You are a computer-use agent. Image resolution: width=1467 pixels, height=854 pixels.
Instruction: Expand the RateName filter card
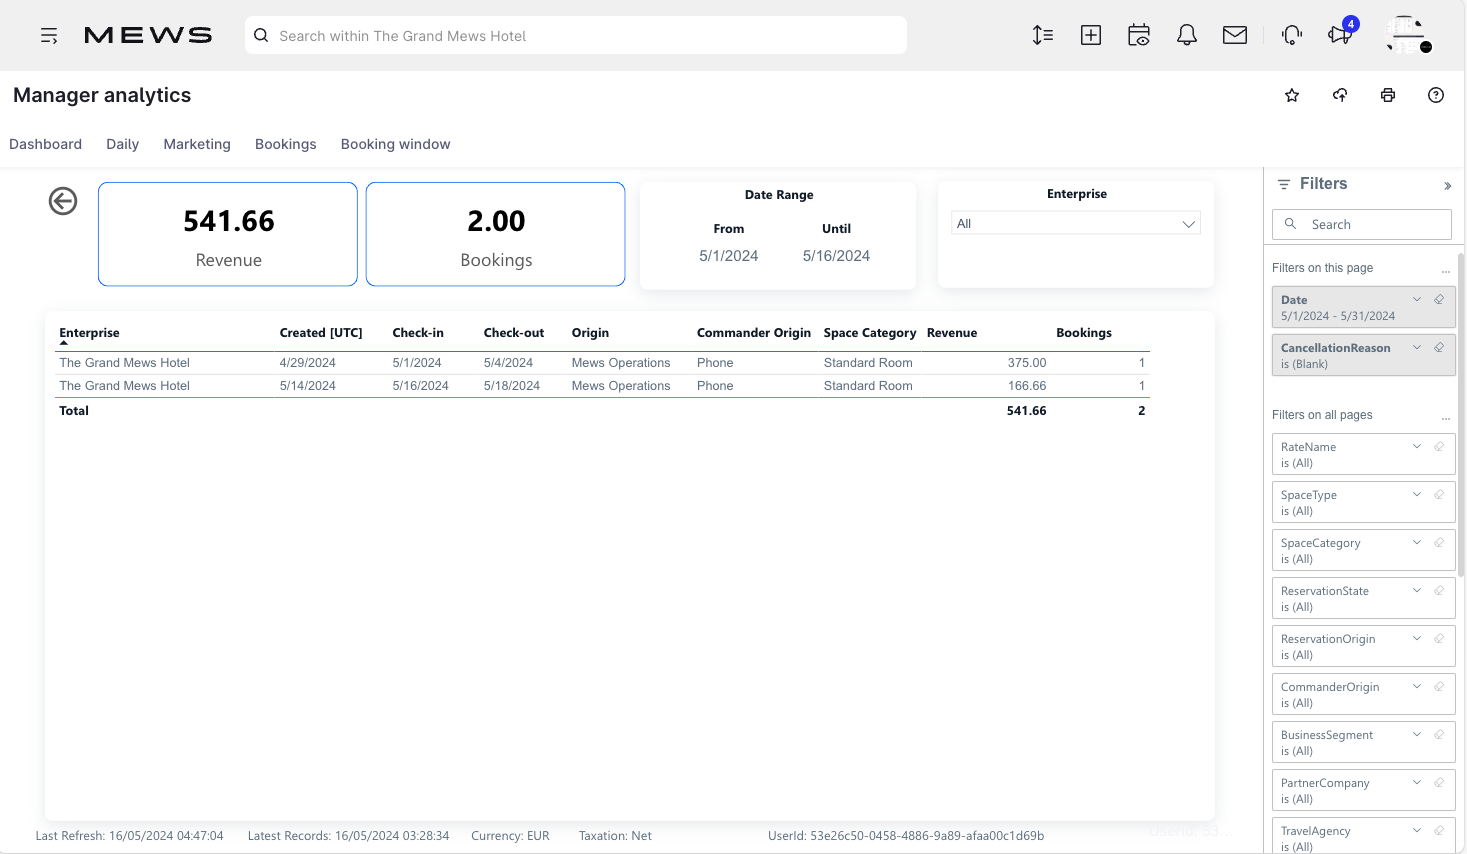pos(1417,446)
